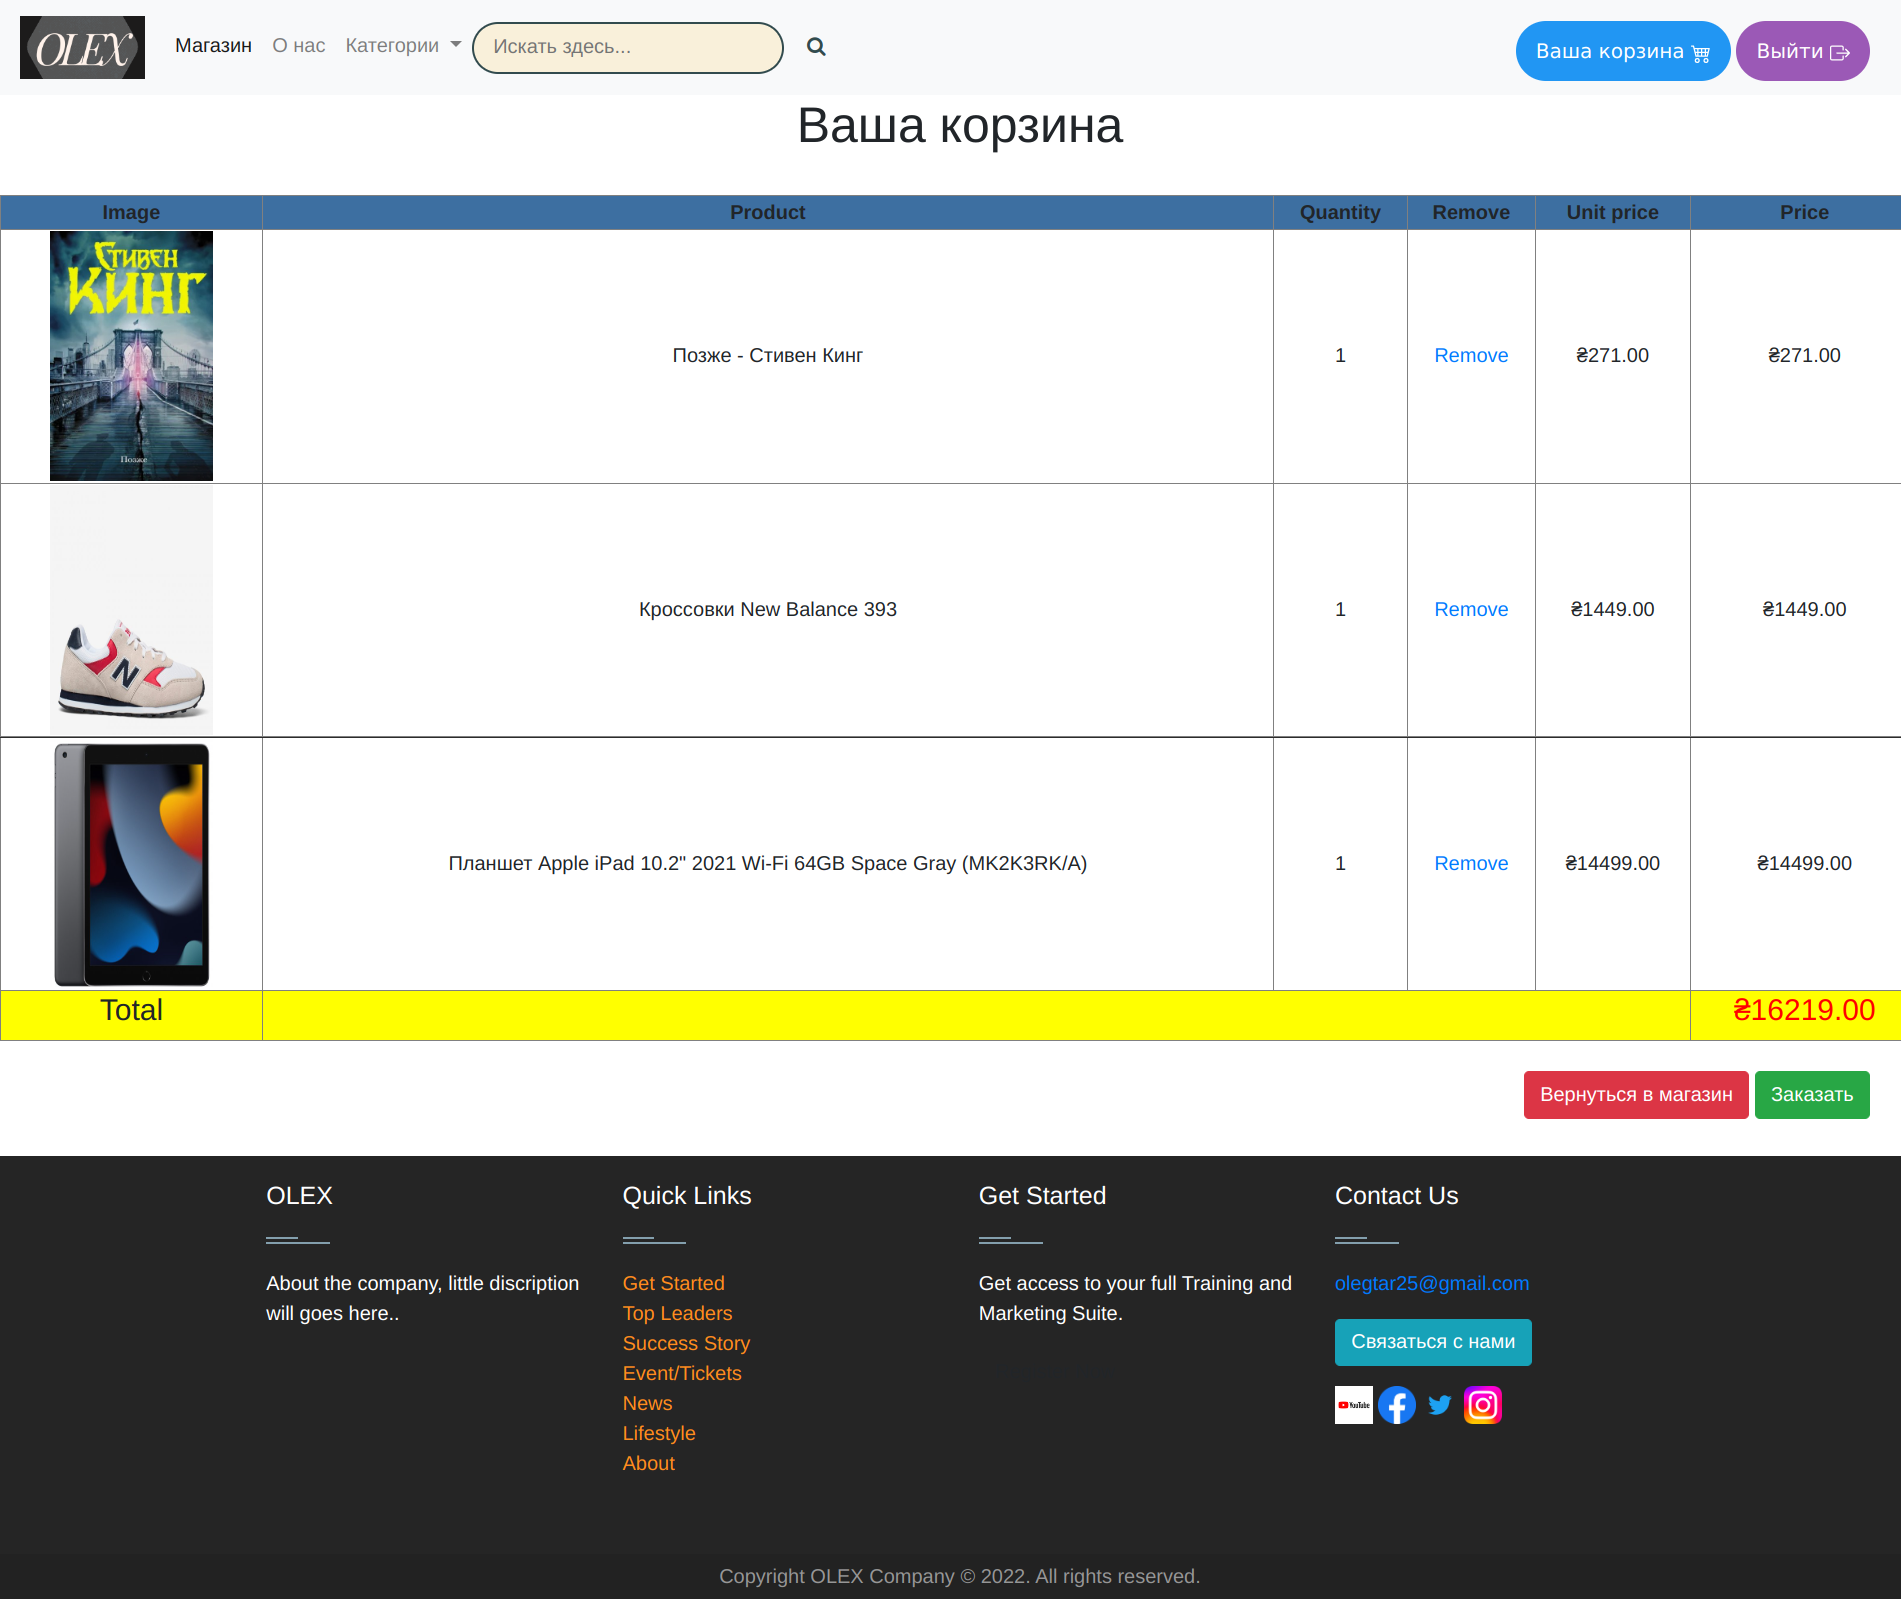Click Вернуться в магазин button
Viewport: 1901px width, 1599px height.
click(1636, 1094)
